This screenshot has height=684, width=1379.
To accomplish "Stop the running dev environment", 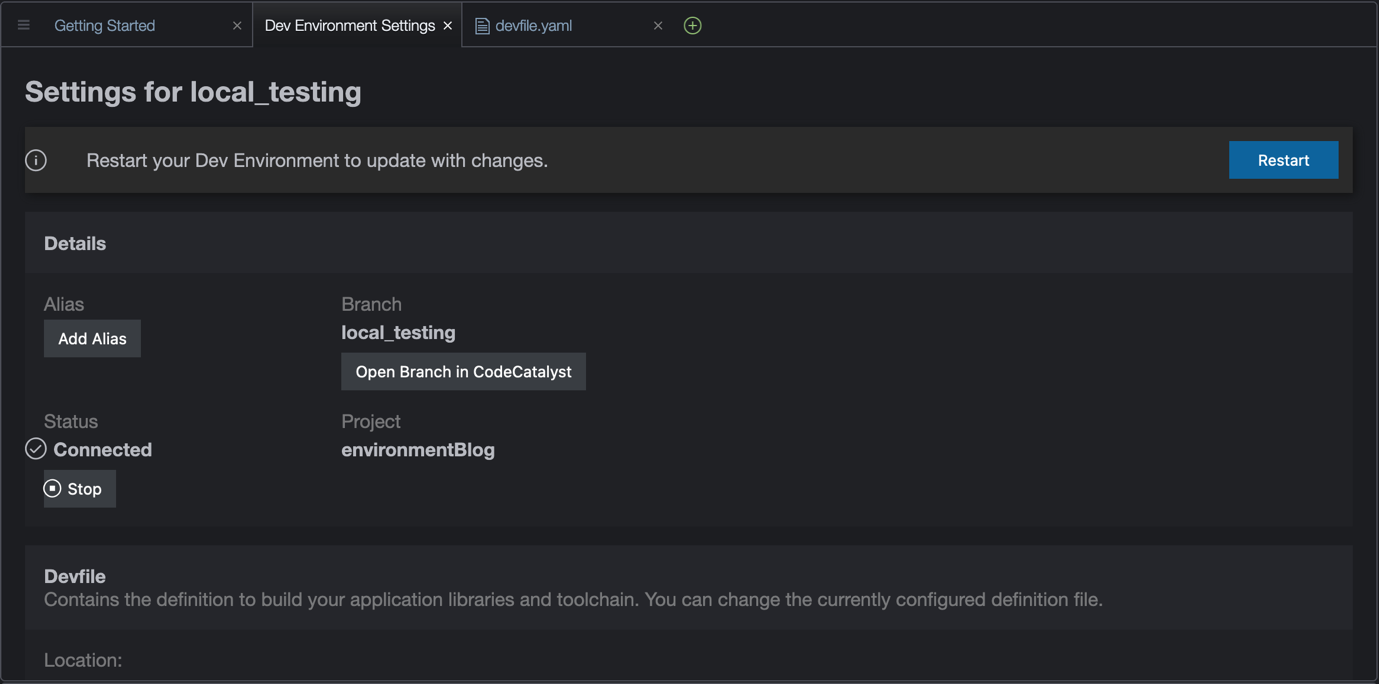I will (x=79, y=488).
